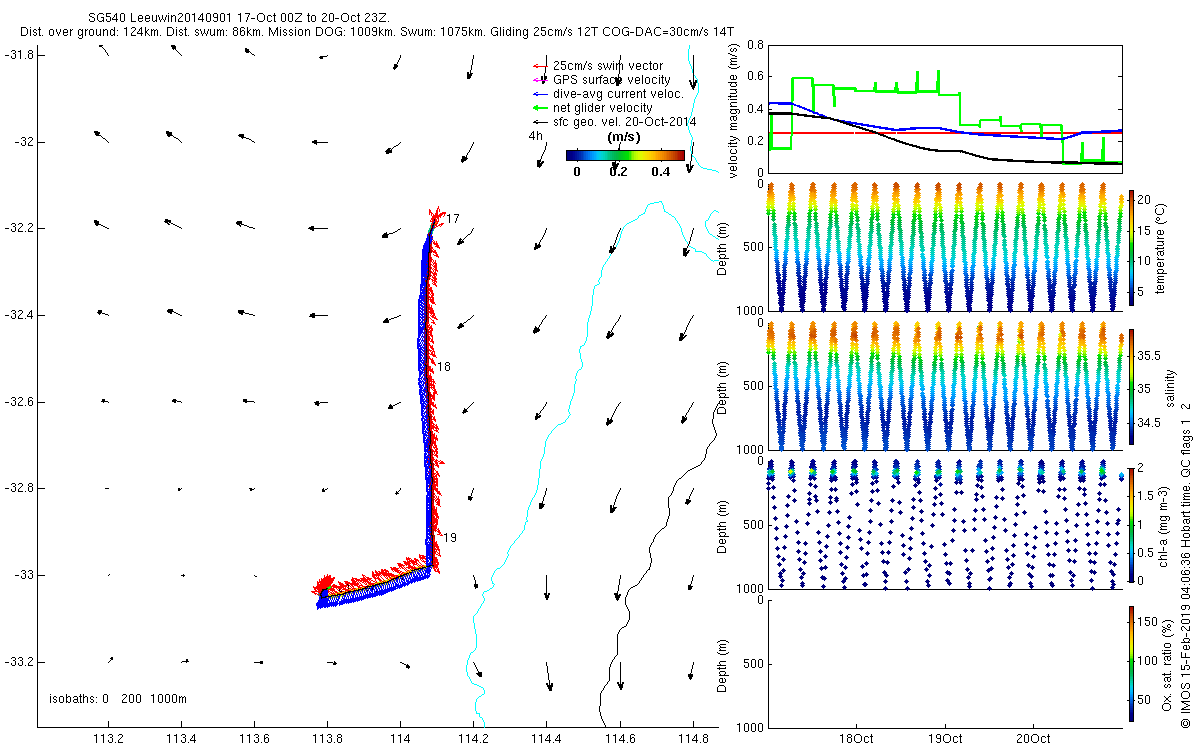
Task: Click the day marker '18' on the glider track
Action: [444, 368]
